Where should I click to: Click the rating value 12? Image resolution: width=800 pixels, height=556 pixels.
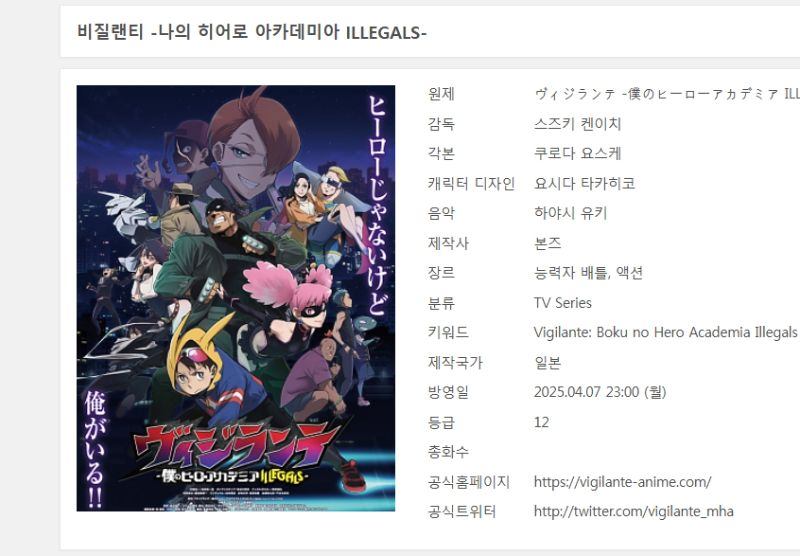(541, 422)
